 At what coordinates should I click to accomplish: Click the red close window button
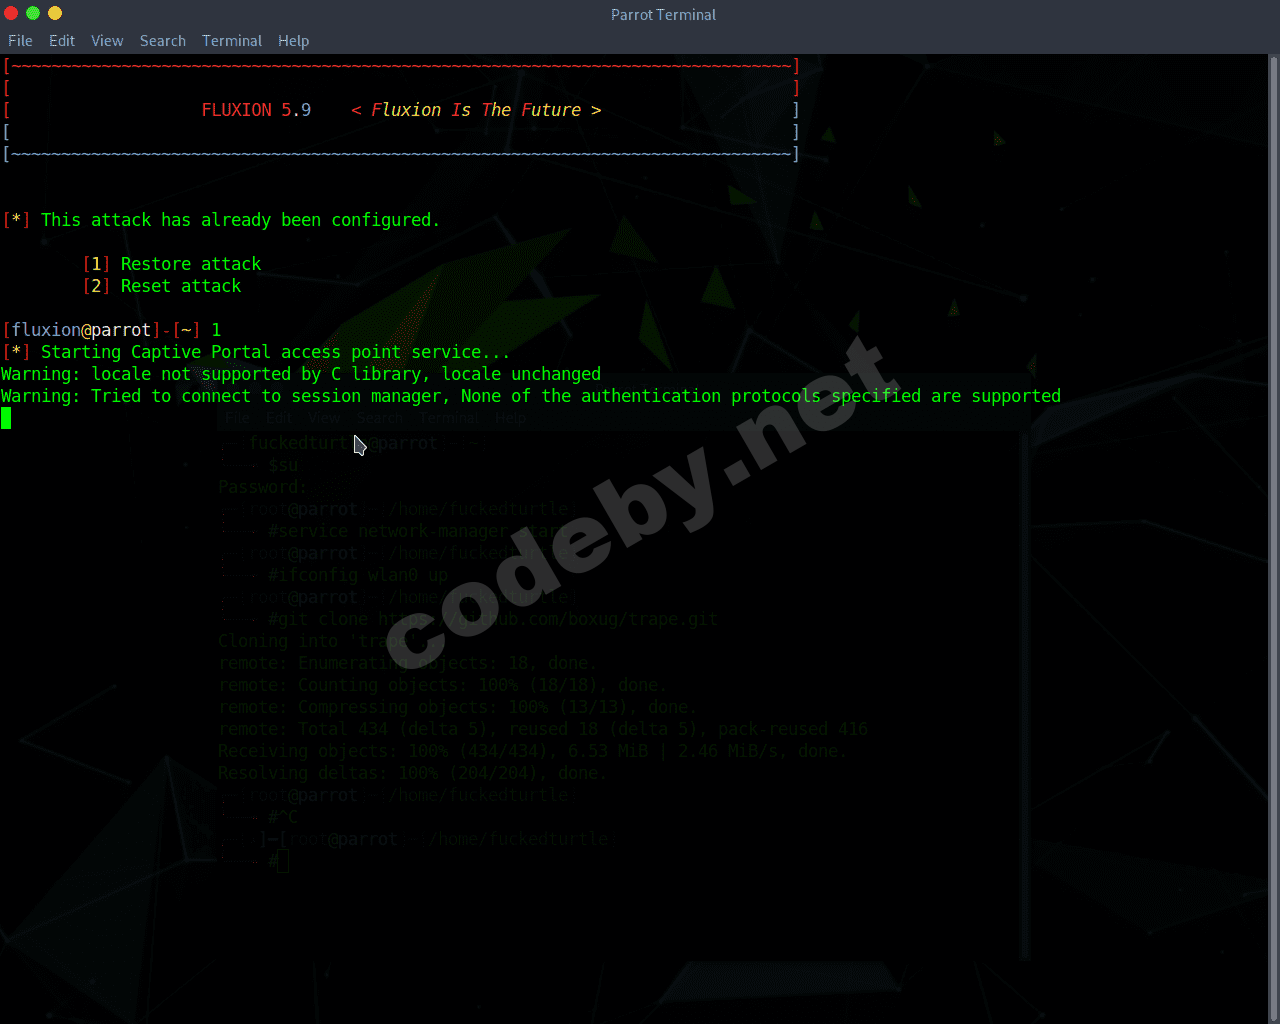click(x=10, y=14)
